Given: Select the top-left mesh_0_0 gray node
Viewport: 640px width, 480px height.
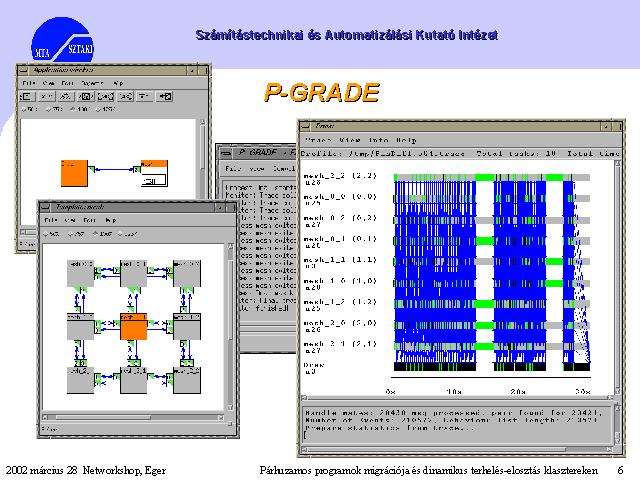Looking at the screenshot, I should click(80, 273).
